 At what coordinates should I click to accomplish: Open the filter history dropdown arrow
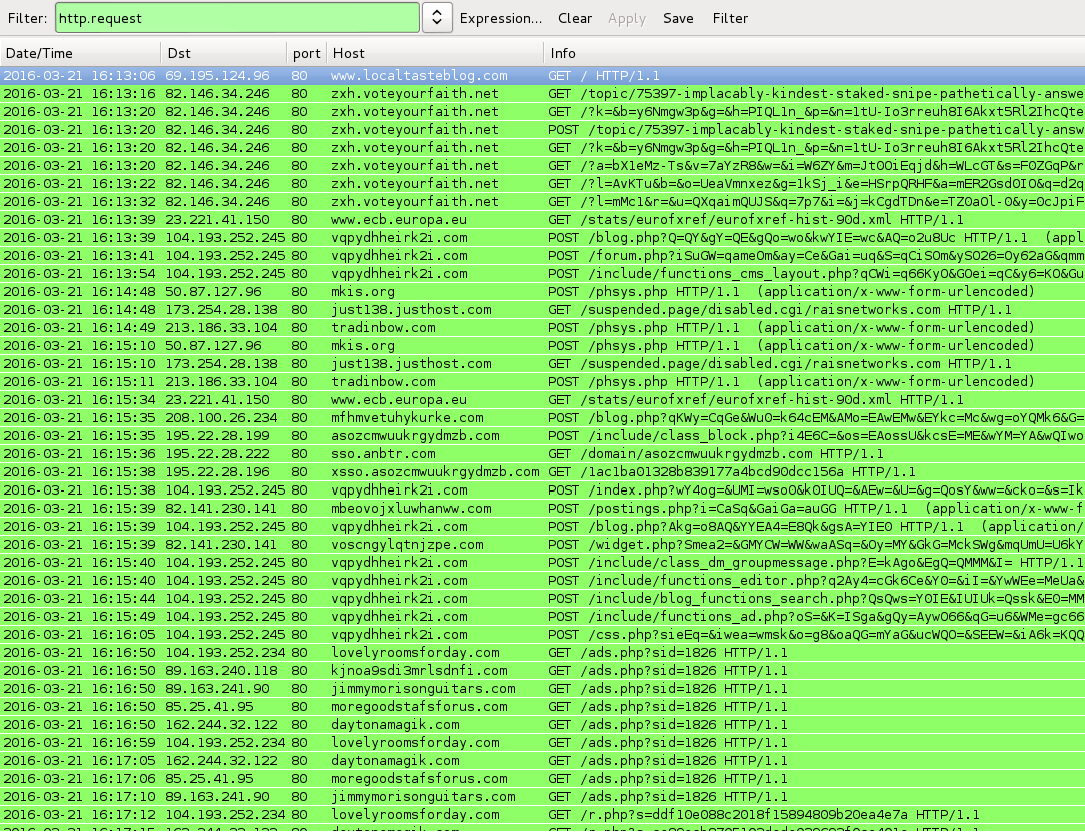pyautogui.click(x=436, y=18)
